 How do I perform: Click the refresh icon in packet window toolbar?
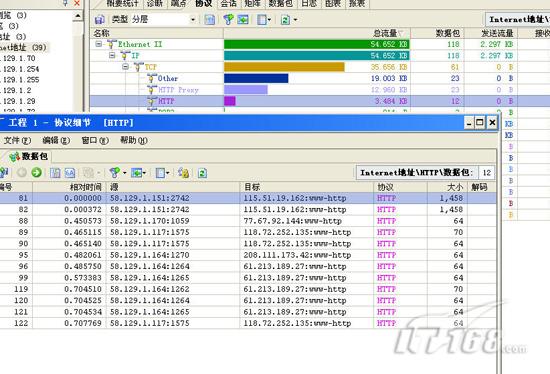pyautogui.click(x=202, y=173)
